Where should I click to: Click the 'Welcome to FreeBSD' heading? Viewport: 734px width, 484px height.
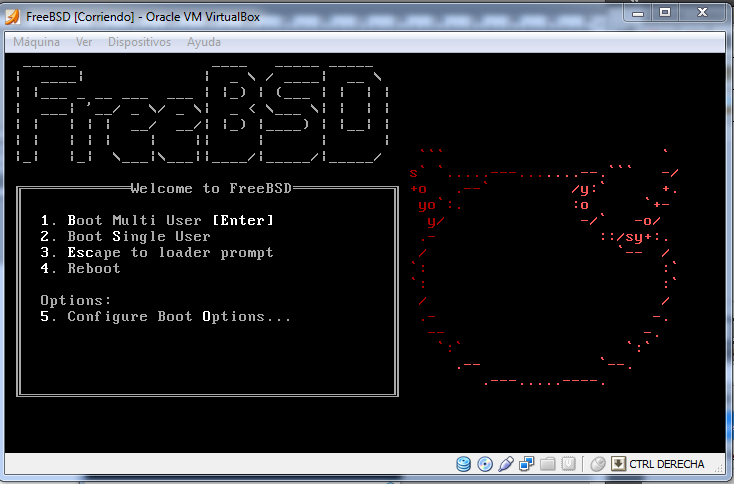tap(211, 188)
